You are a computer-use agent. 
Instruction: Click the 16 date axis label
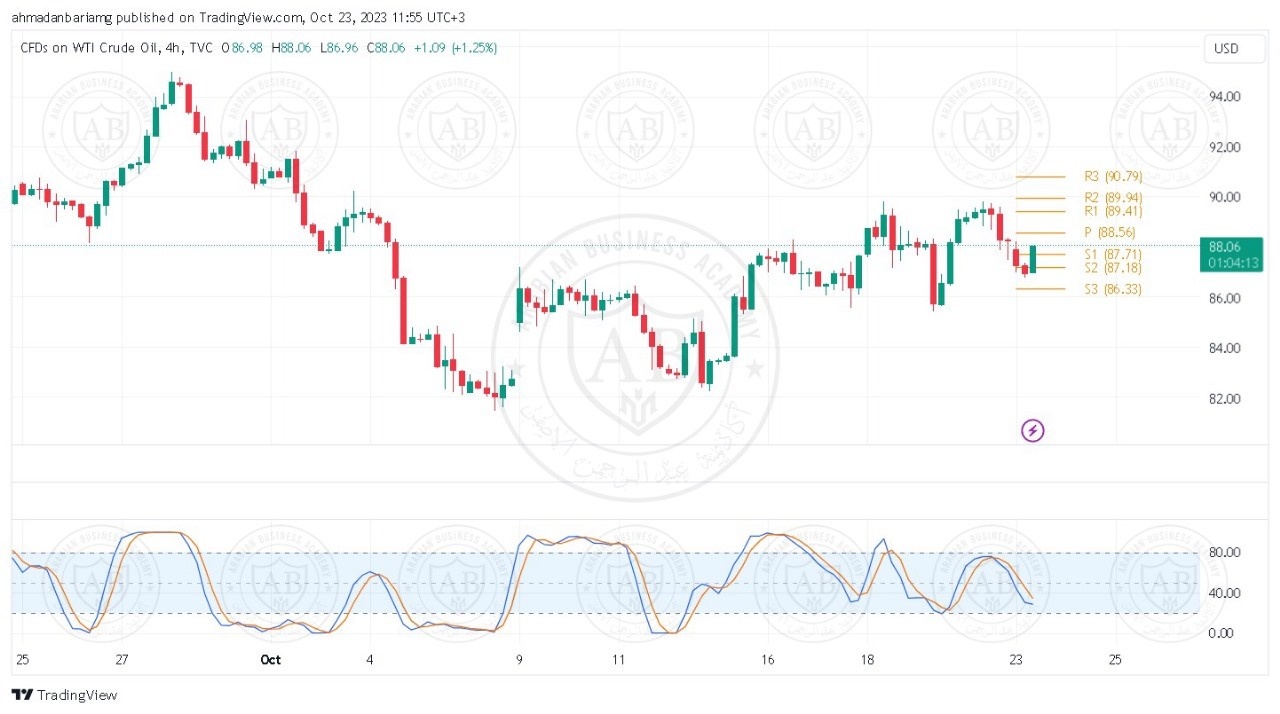point(768,660)
